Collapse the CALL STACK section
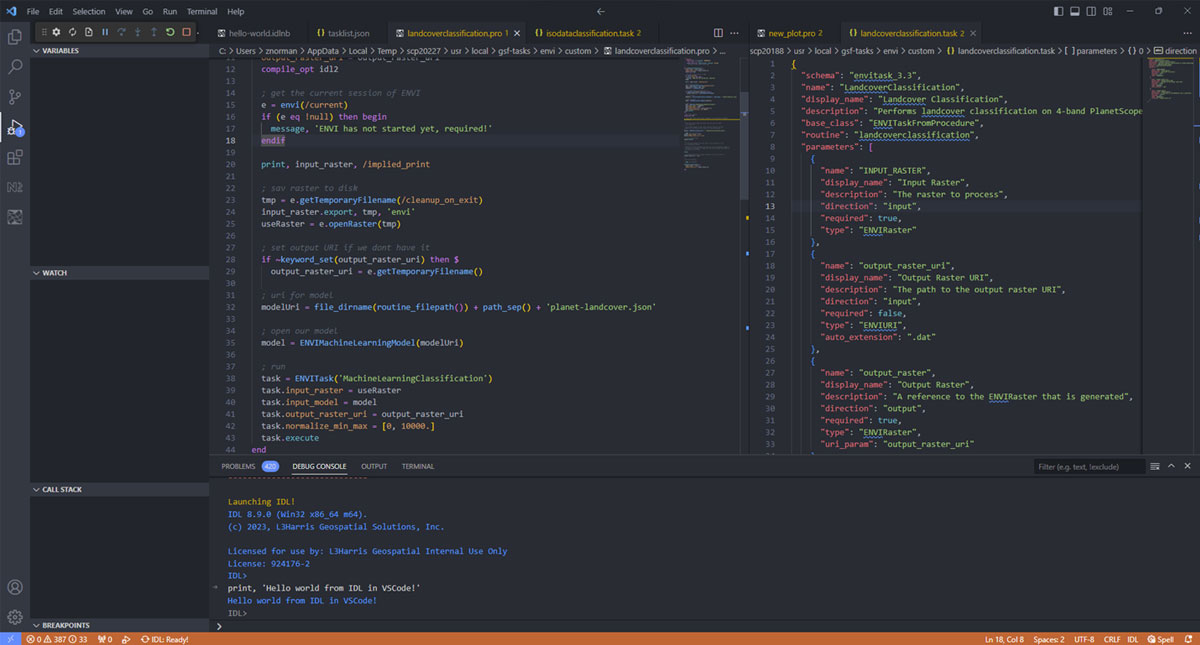 (61, 490)
